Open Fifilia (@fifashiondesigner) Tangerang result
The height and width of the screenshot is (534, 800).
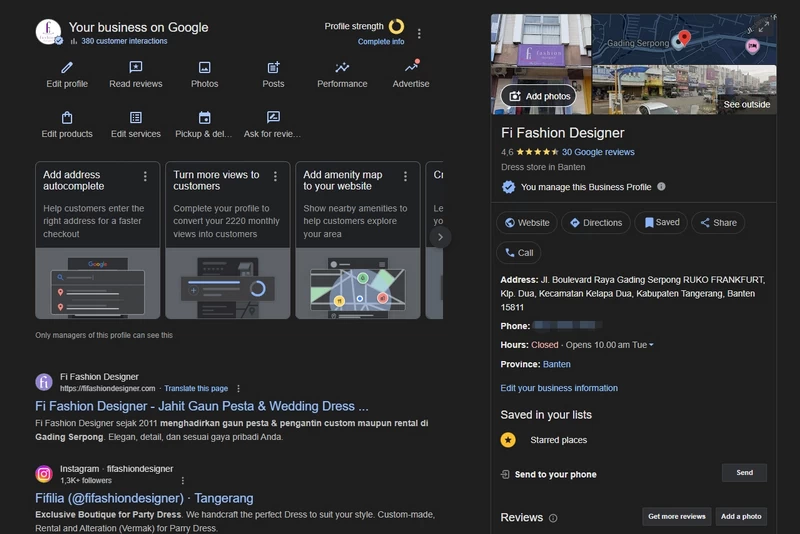144,498
